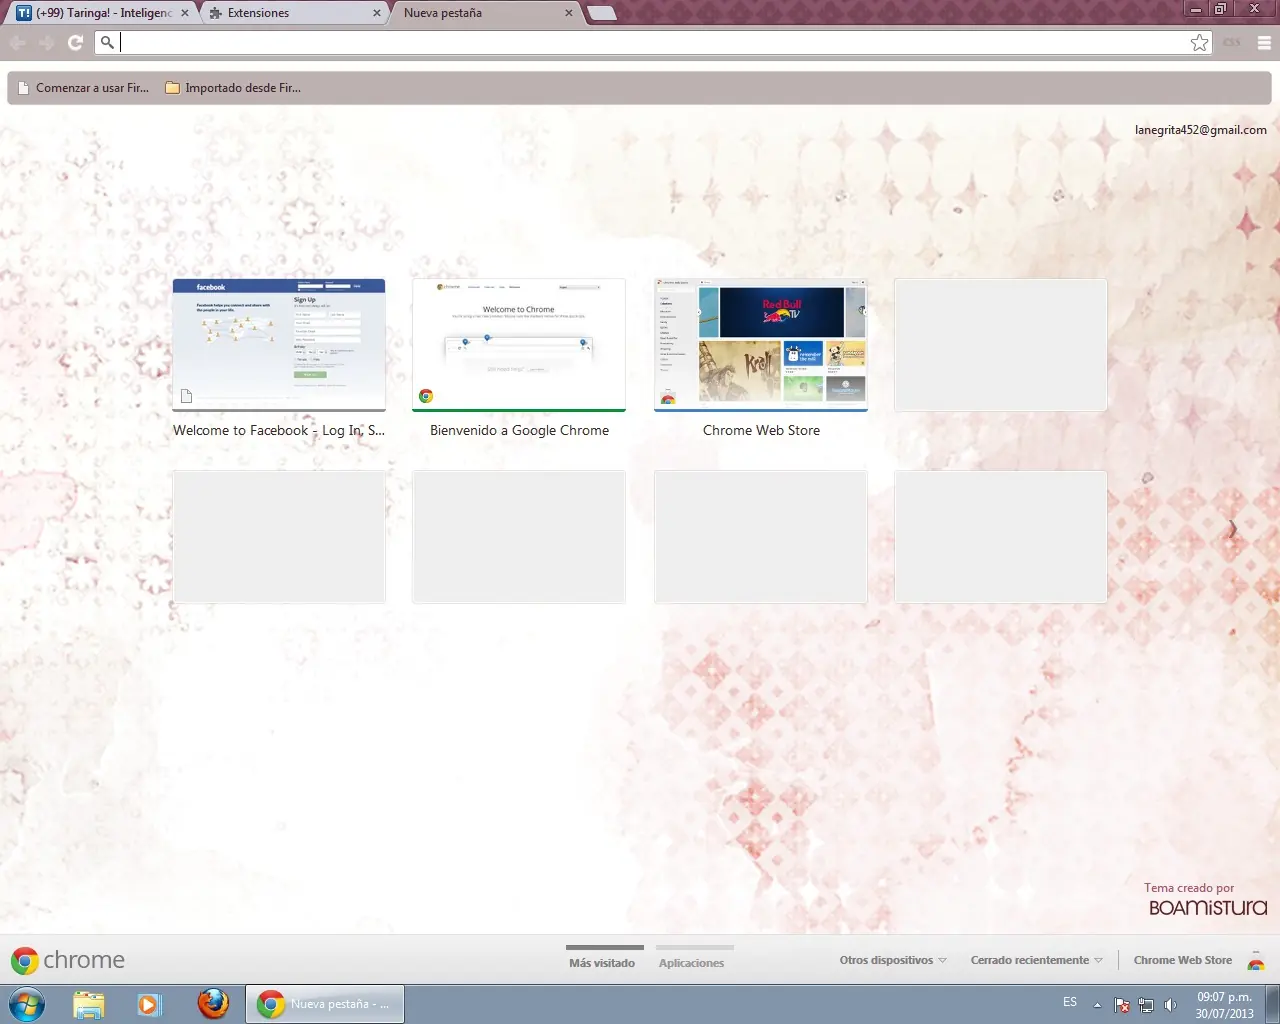Click the Chrome 'Nueva pestaña' taskbar button
The image size is (1280, 1024).
click(x=325, y=1004)
